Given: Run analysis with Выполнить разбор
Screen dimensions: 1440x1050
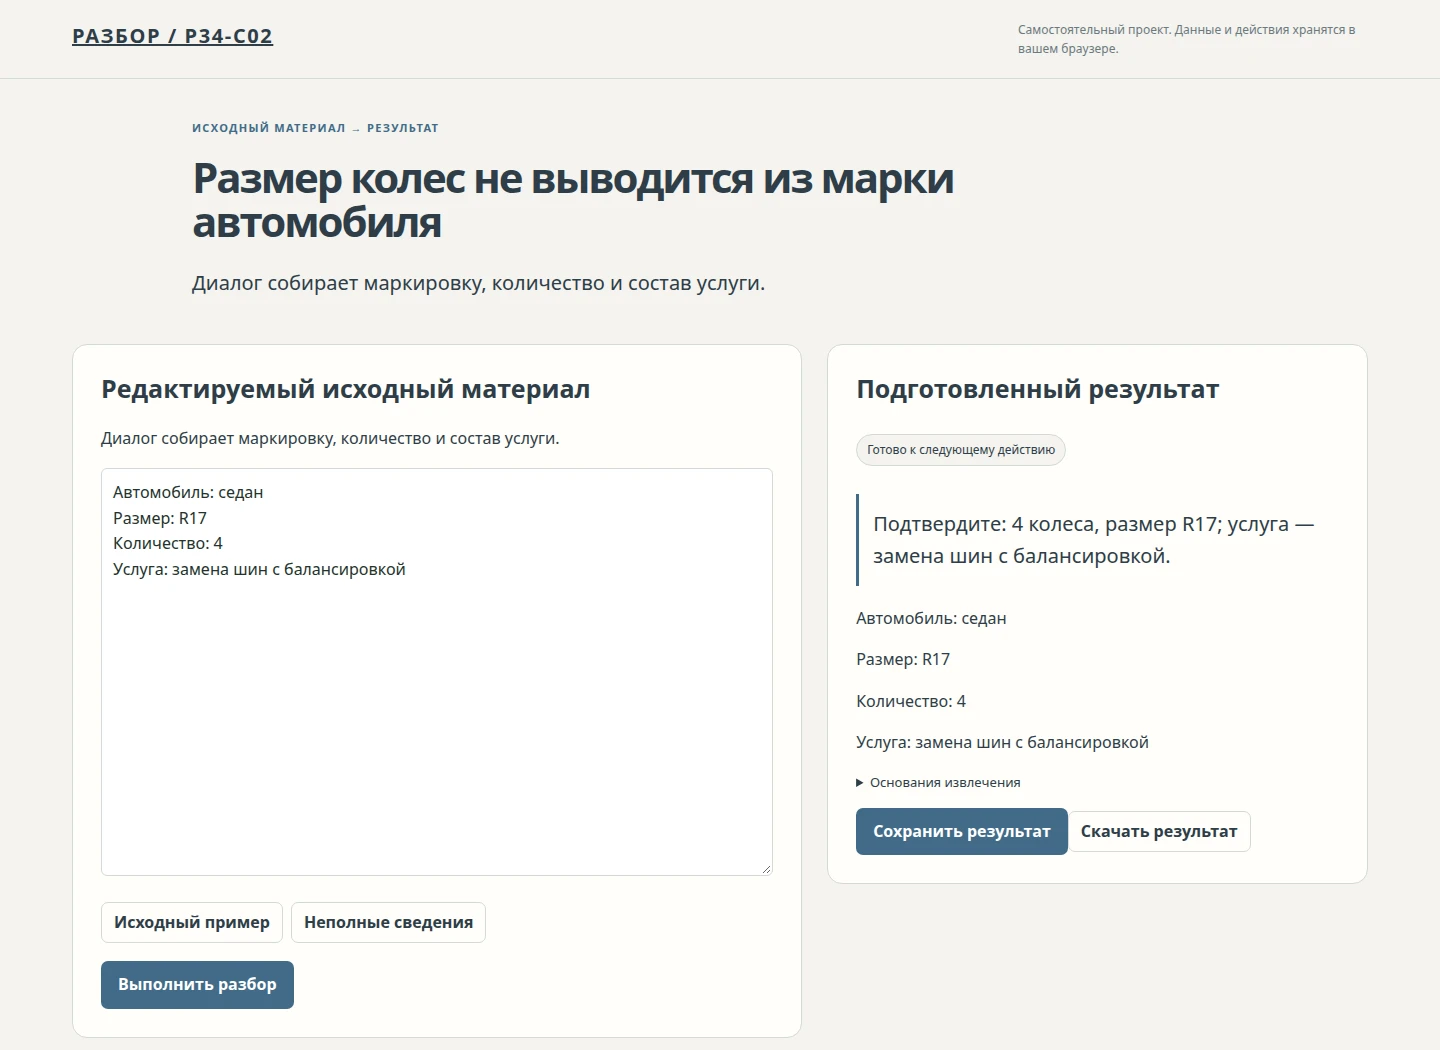Looking at the screenshot, I should pos(197,985).
